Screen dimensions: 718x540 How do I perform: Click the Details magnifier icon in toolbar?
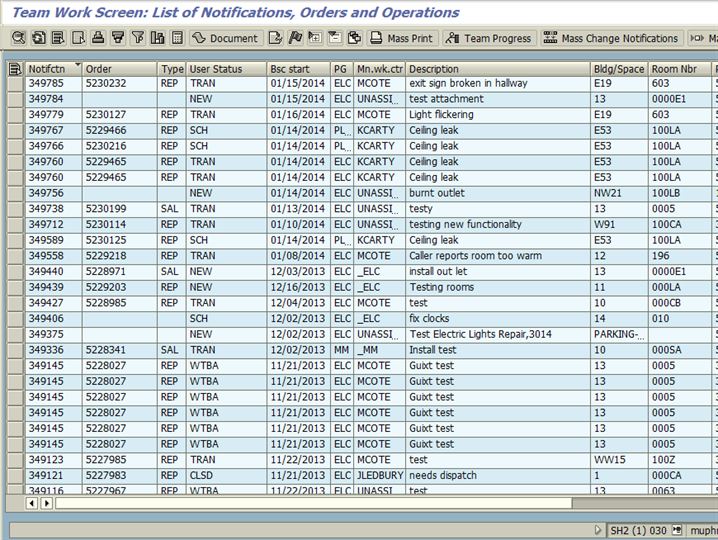tap(18, 38)
